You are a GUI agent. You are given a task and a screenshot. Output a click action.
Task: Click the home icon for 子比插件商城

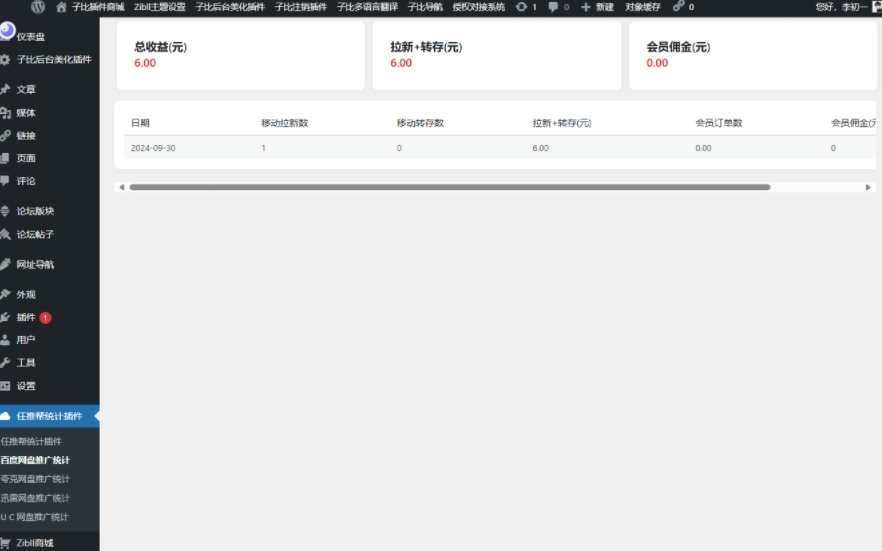(x=61, y=7)
